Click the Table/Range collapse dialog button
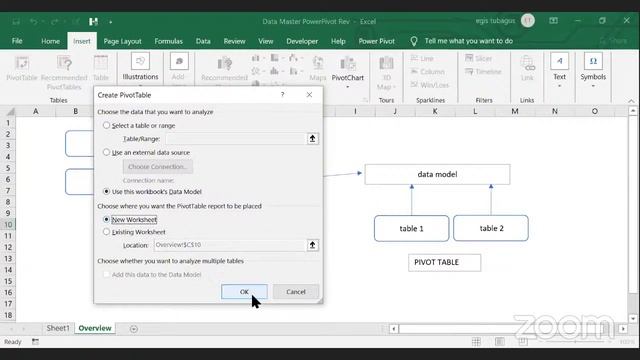 pos(312,139)
